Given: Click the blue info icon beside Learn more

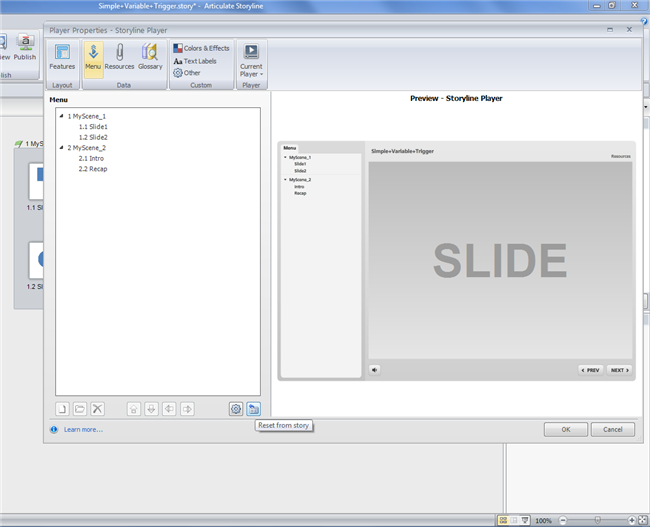Looking at the screenshot, I should click(54, 430).
